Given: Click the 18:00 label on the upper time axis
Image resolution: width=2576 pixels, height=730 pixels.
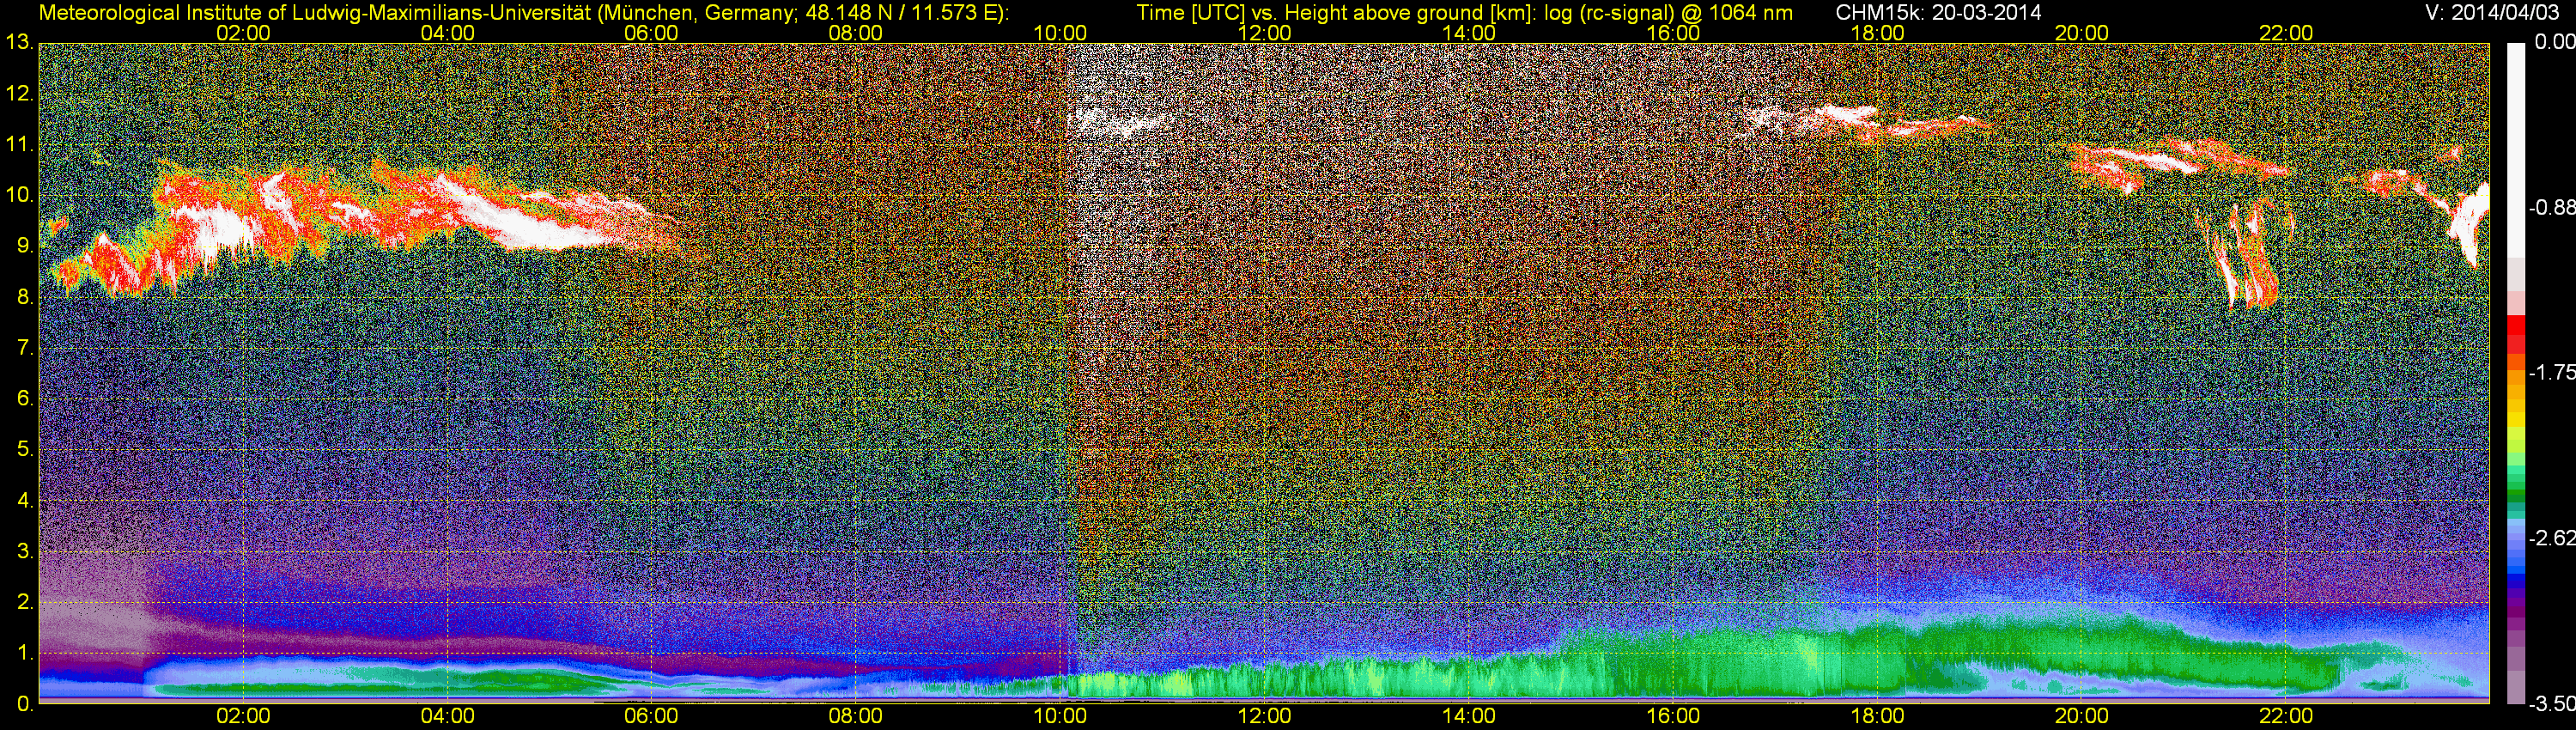Looking at the screenshot, I should (x=1877, y=33).
